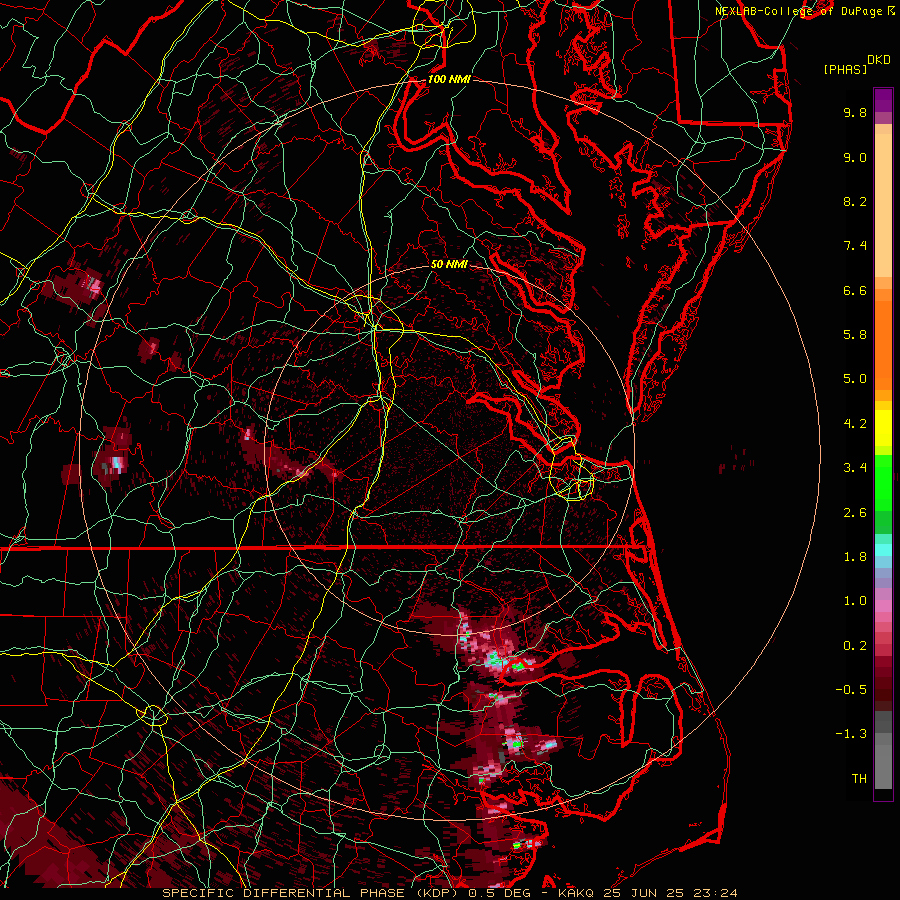Click the 'KAKQ 25 JUN 25 23:24' timestamp
The width and height of the screenshot is (900, 900).
tap(647, 893)
